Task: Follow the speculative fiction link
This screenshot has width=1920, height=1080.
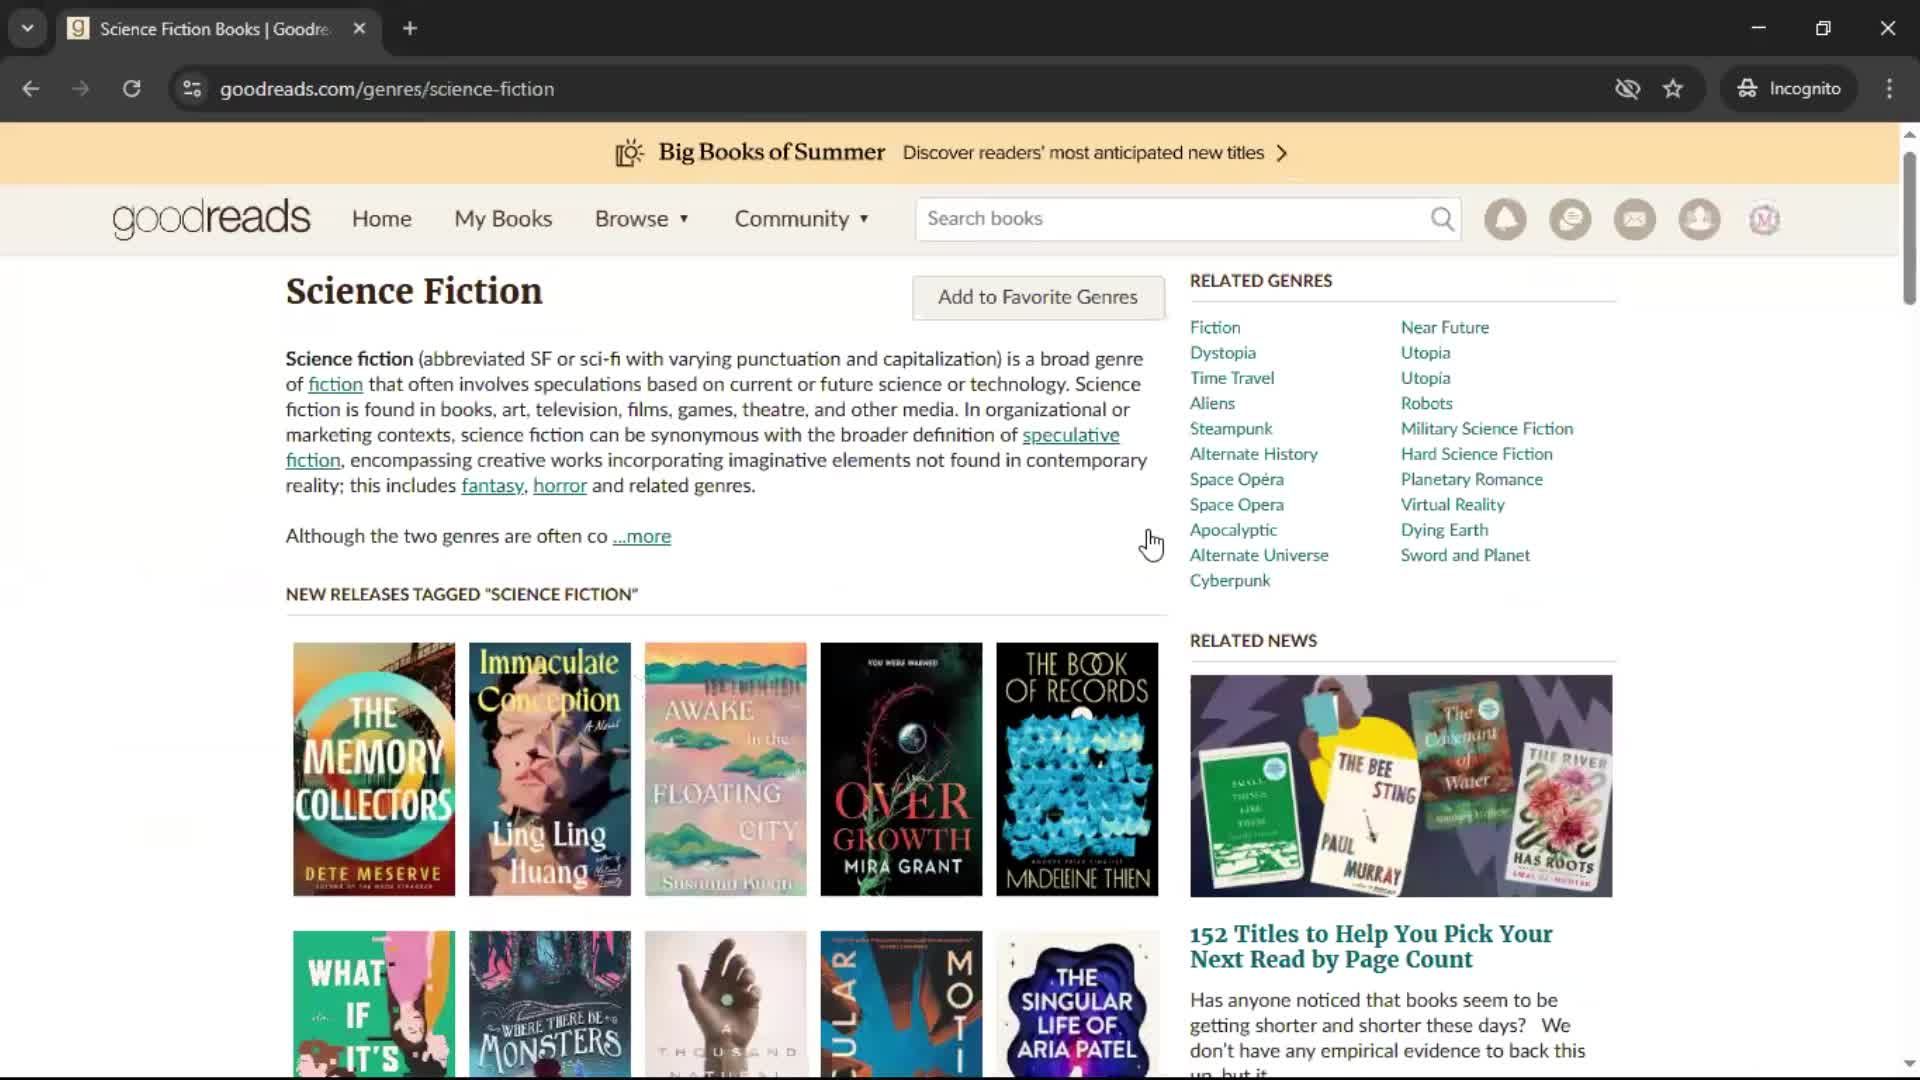Action: point(1071,436)
